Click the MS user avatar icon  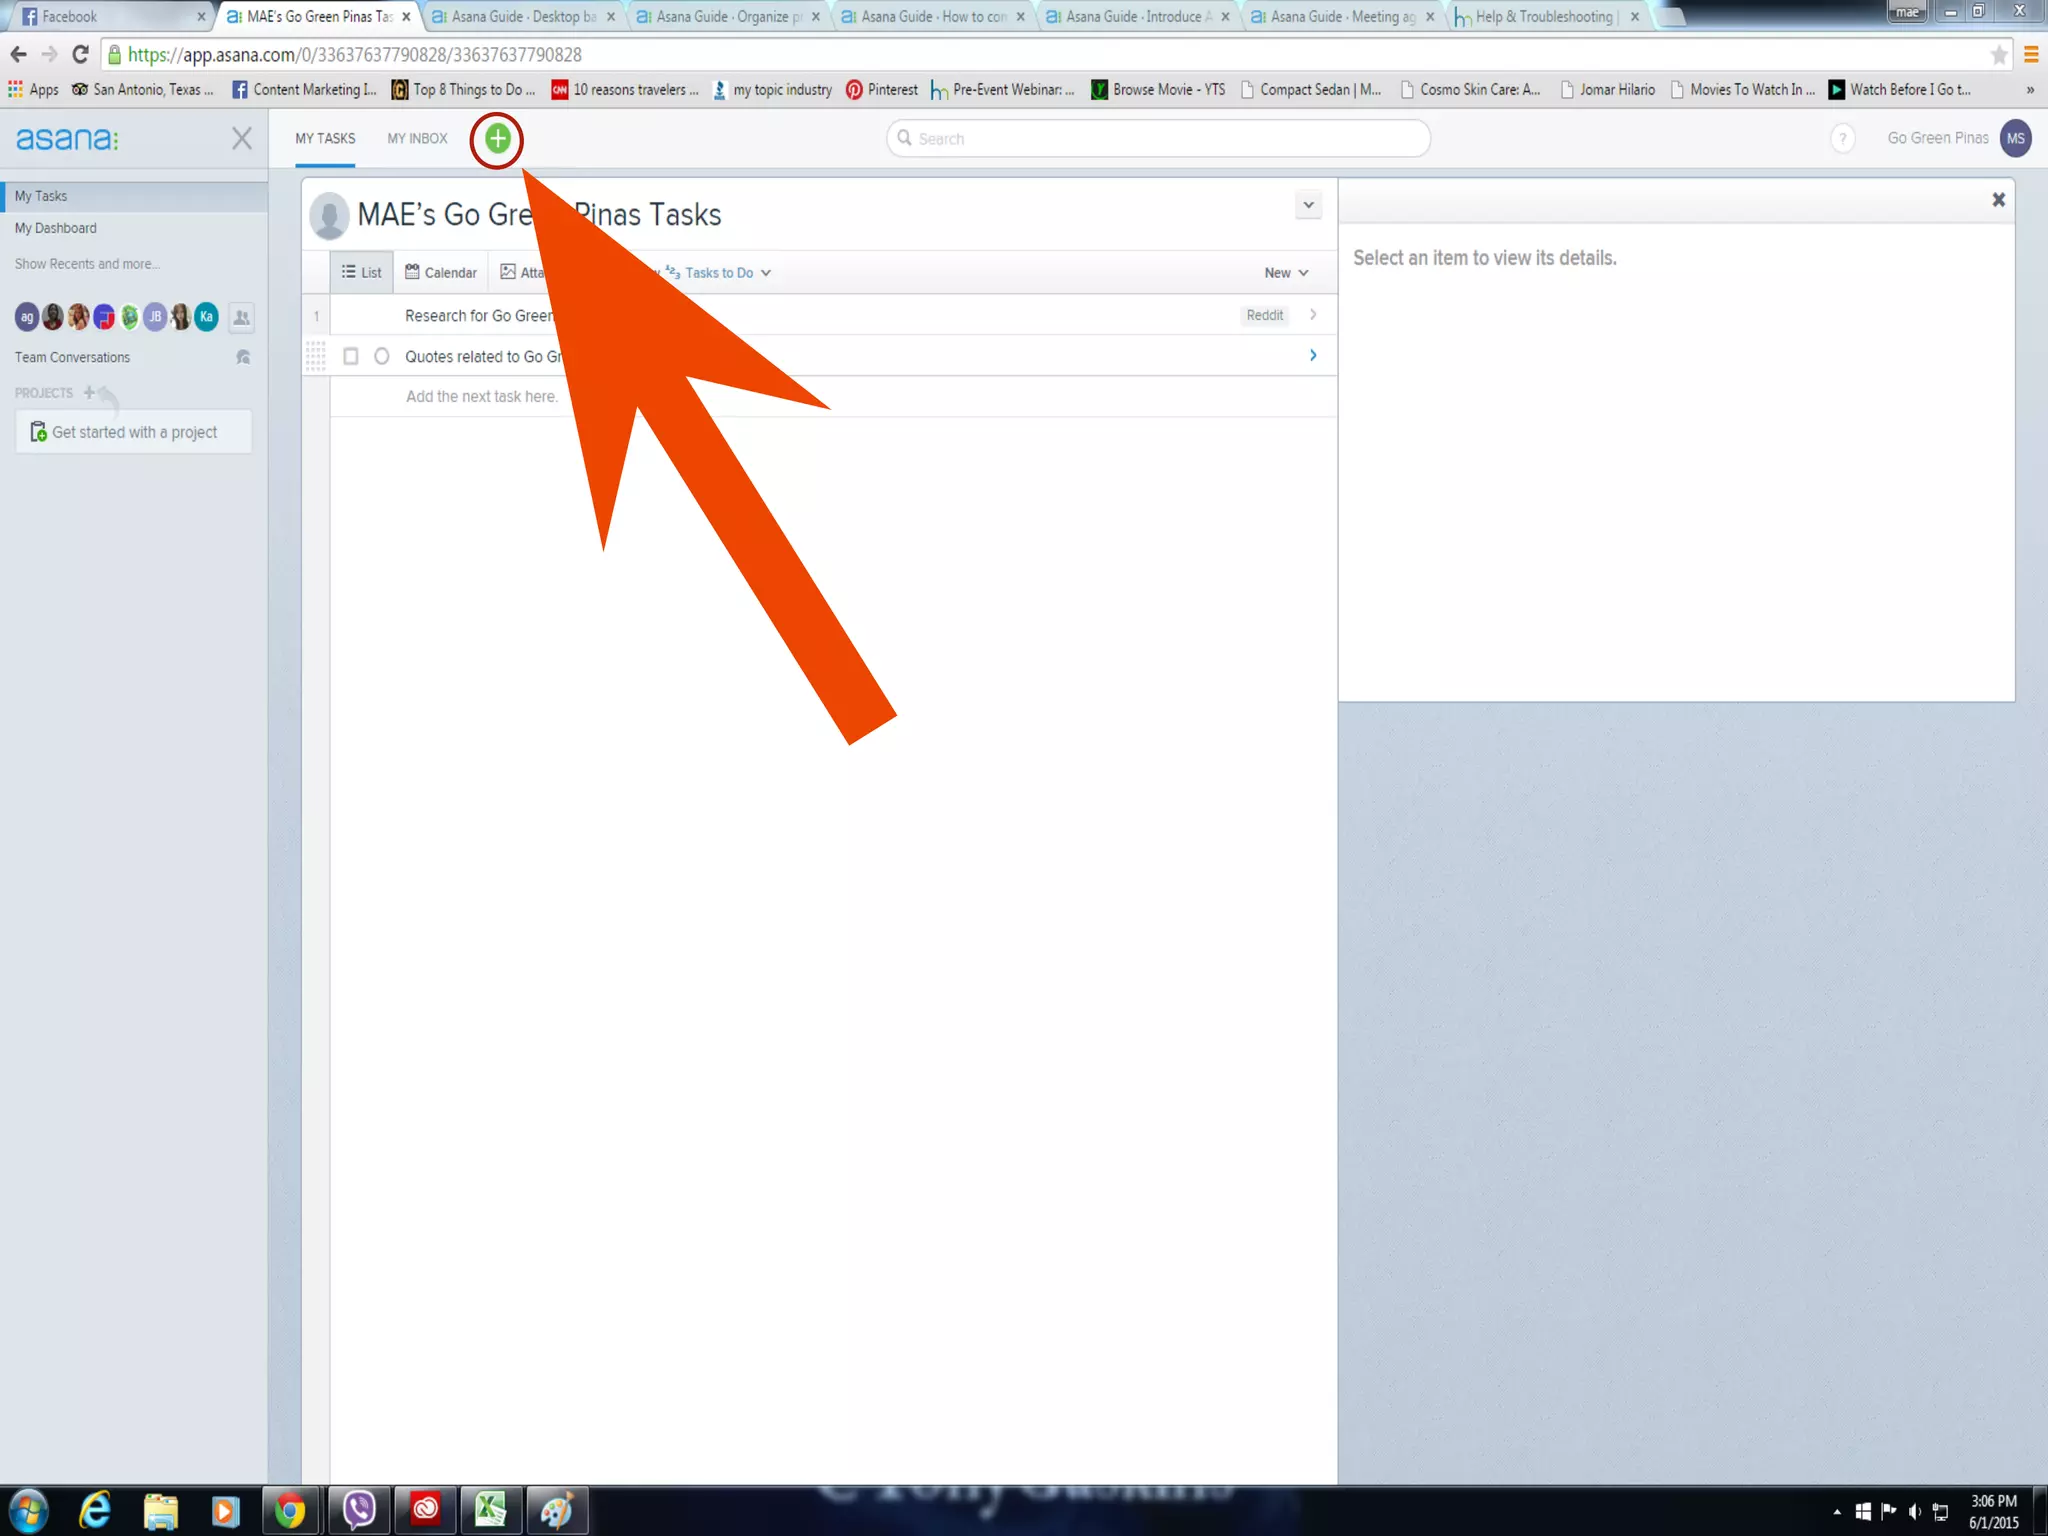pos(2014,138)
